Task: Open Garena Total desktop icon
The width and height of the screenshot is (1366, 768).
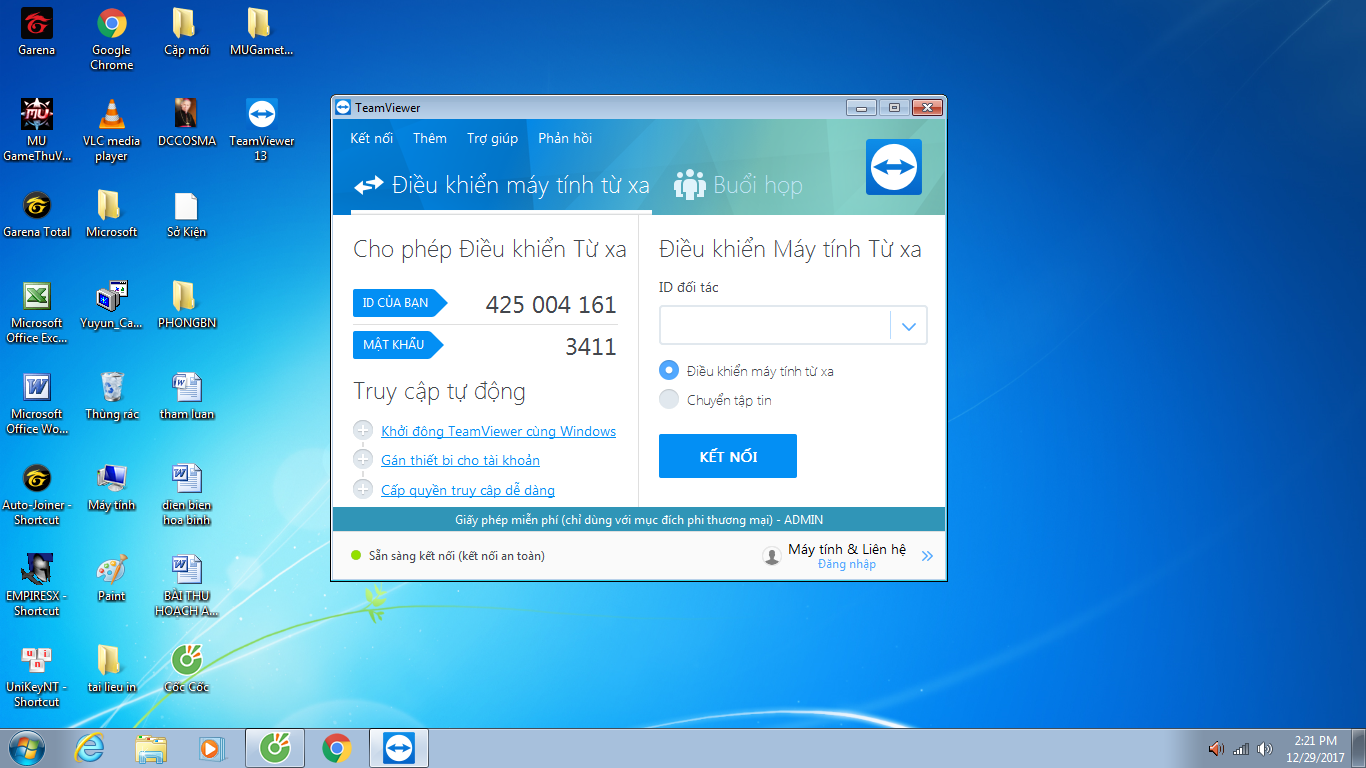Action: pos(37,214)
